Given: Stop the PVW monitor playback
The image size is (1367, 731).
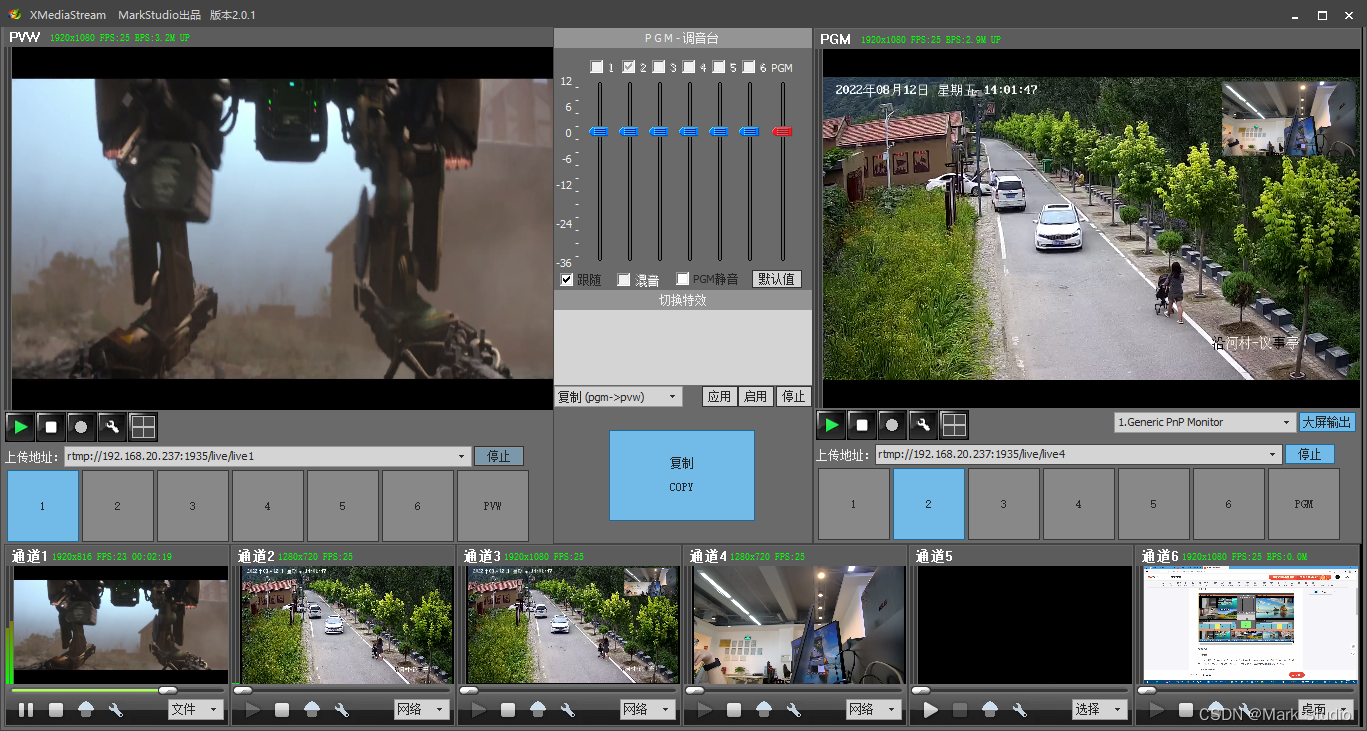Looking at the screenshot, I should click(x=51, y=426).
